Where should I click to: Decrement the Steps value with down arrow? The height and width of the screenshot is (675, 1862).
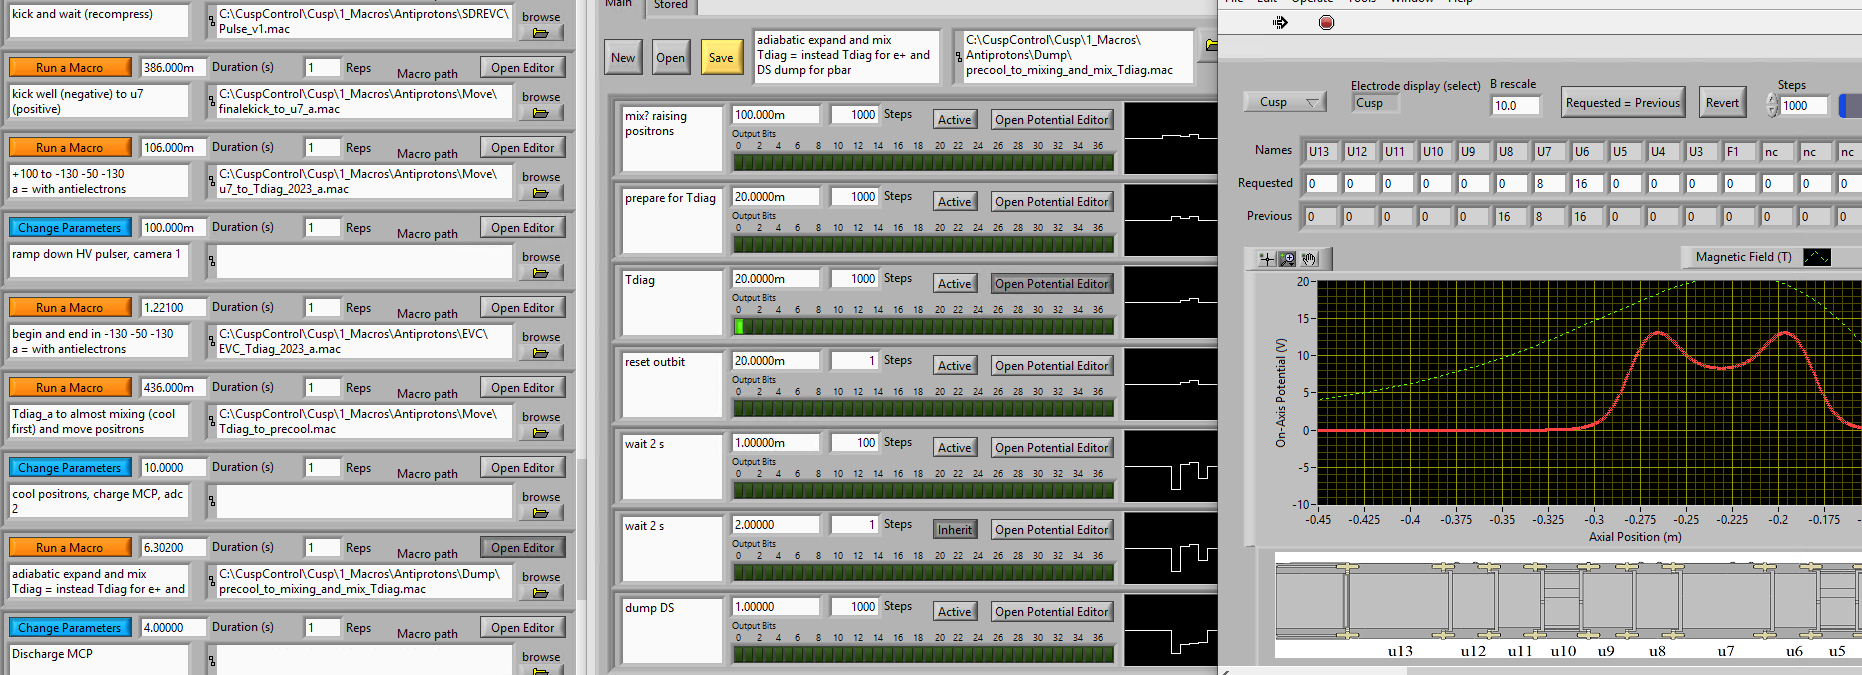pos(1772,110)
